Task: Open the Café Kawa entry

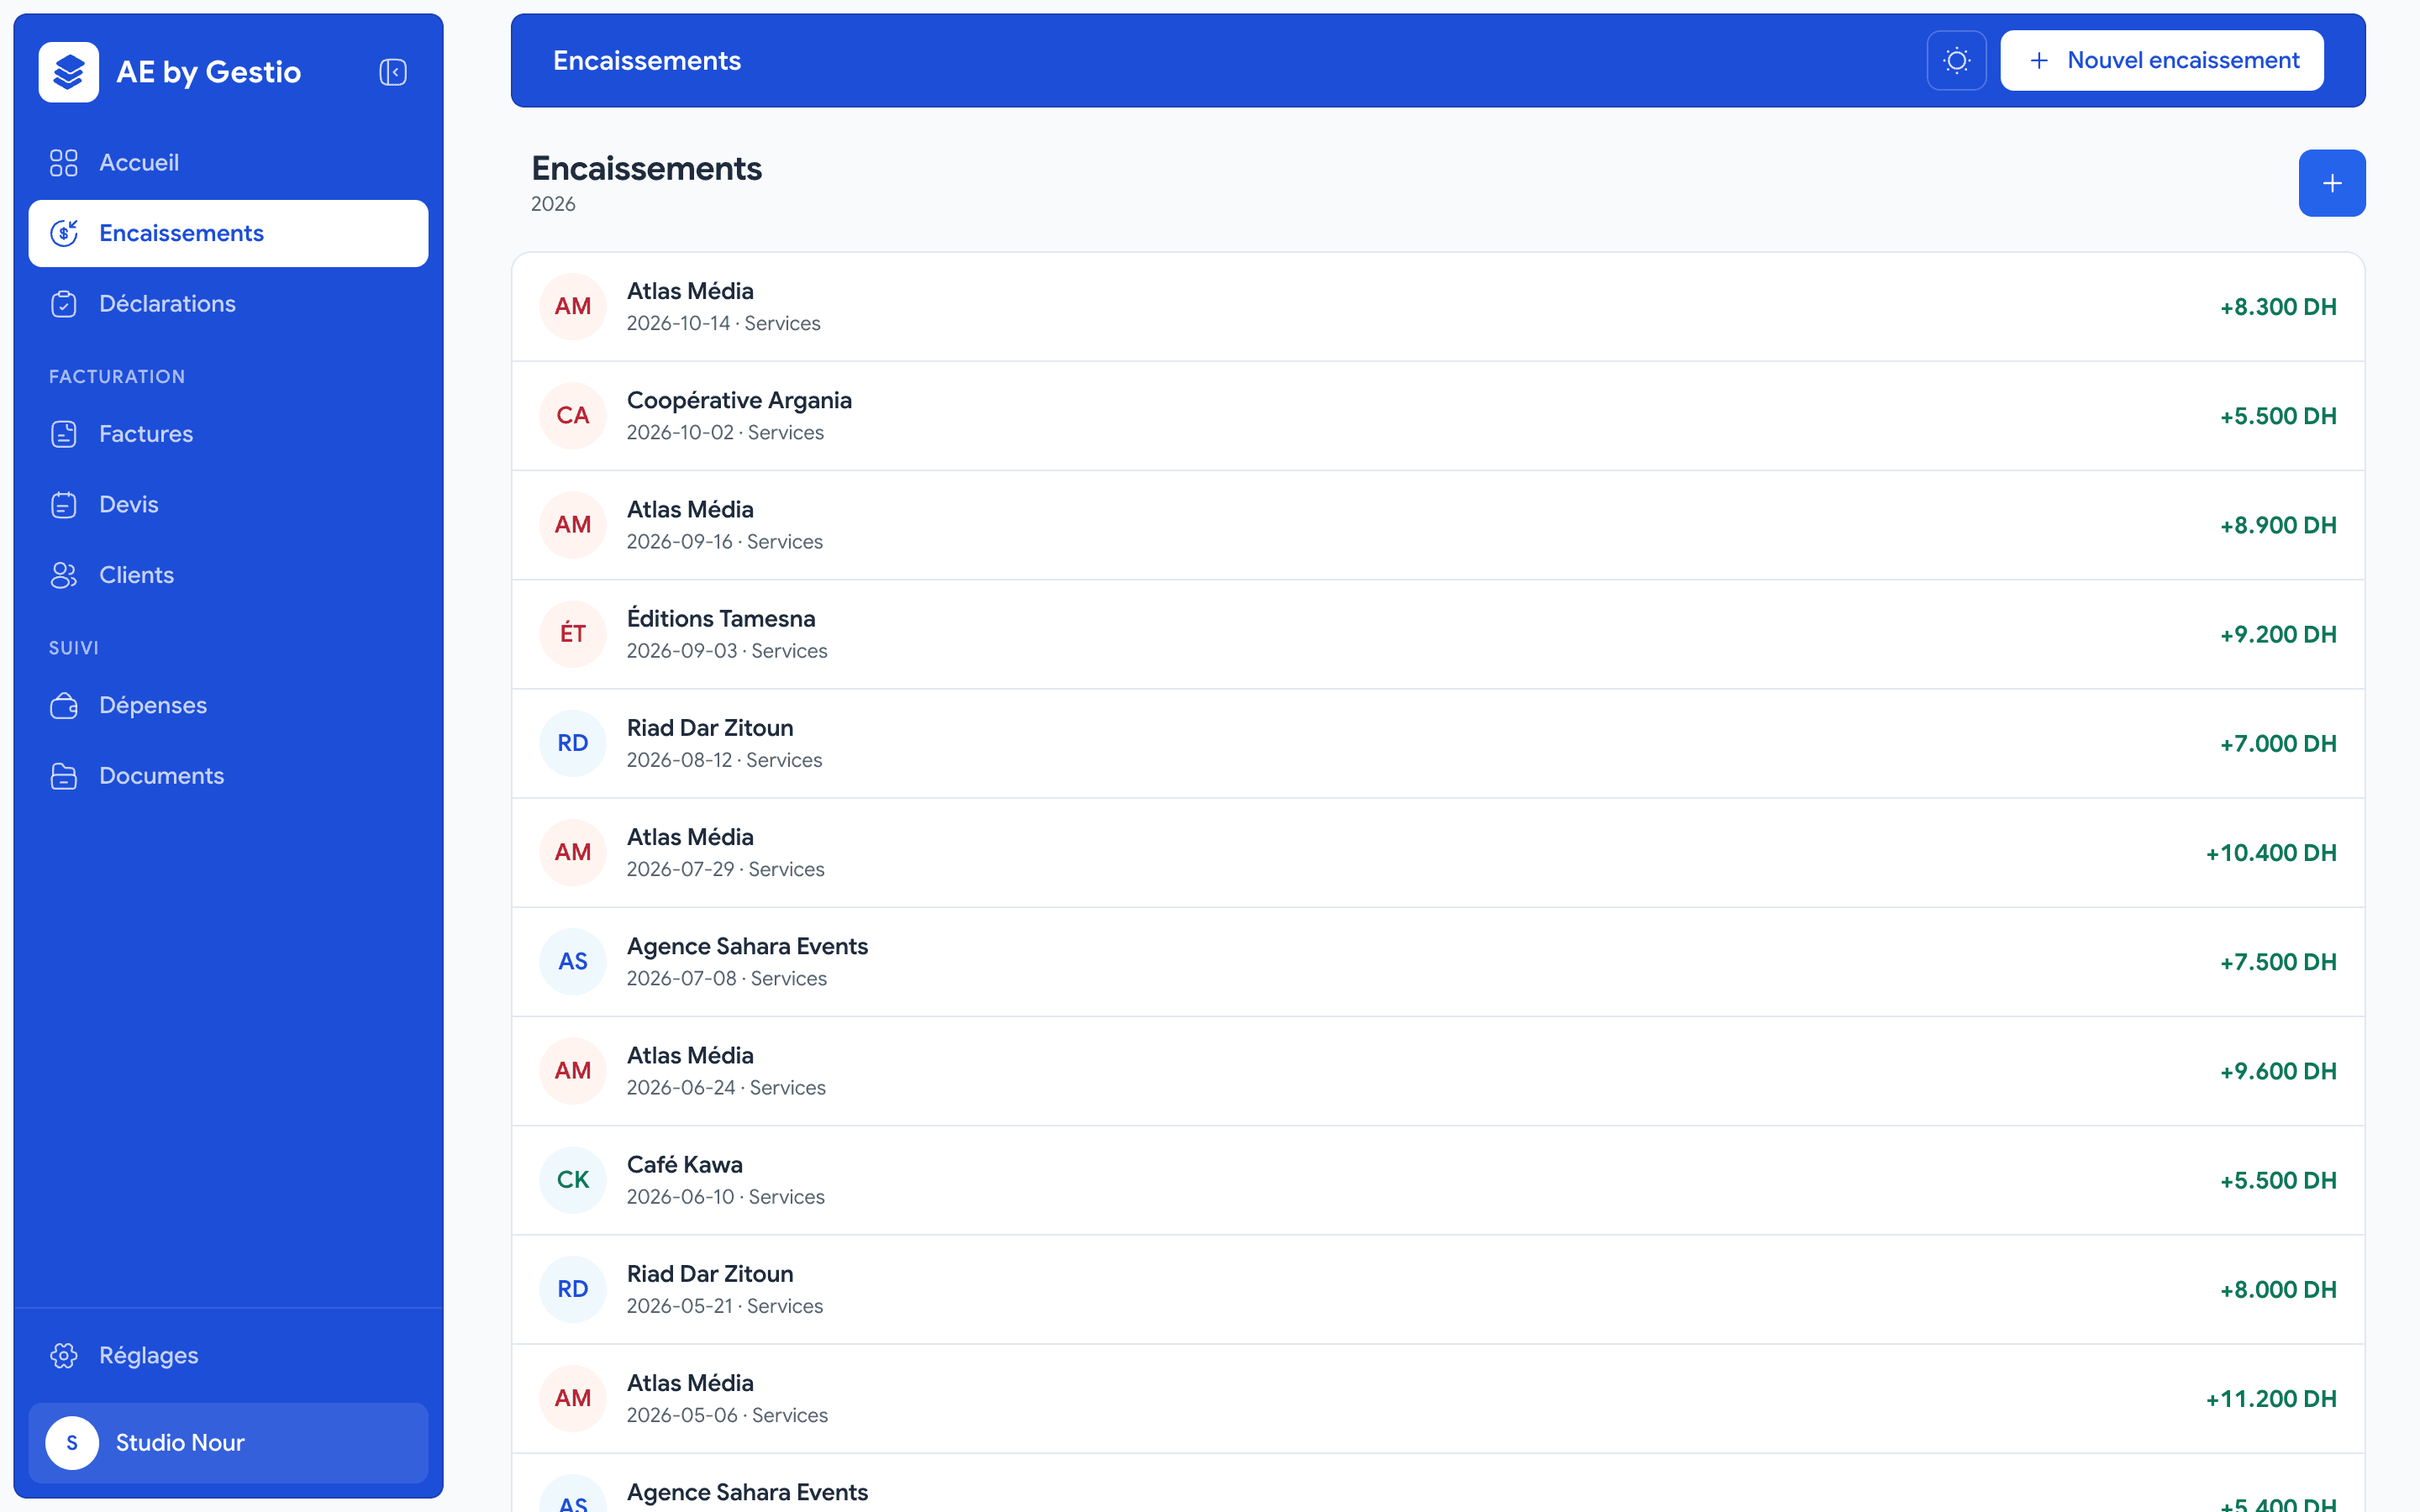Action: point(1438,1180)
